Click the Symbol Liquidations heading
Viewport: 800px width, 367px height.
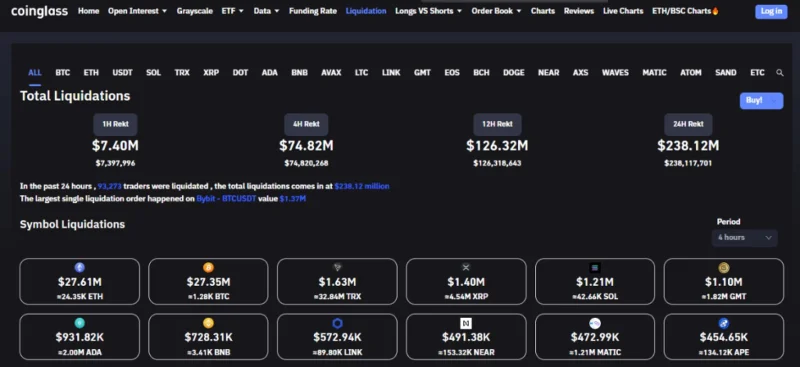pos(72,224)
